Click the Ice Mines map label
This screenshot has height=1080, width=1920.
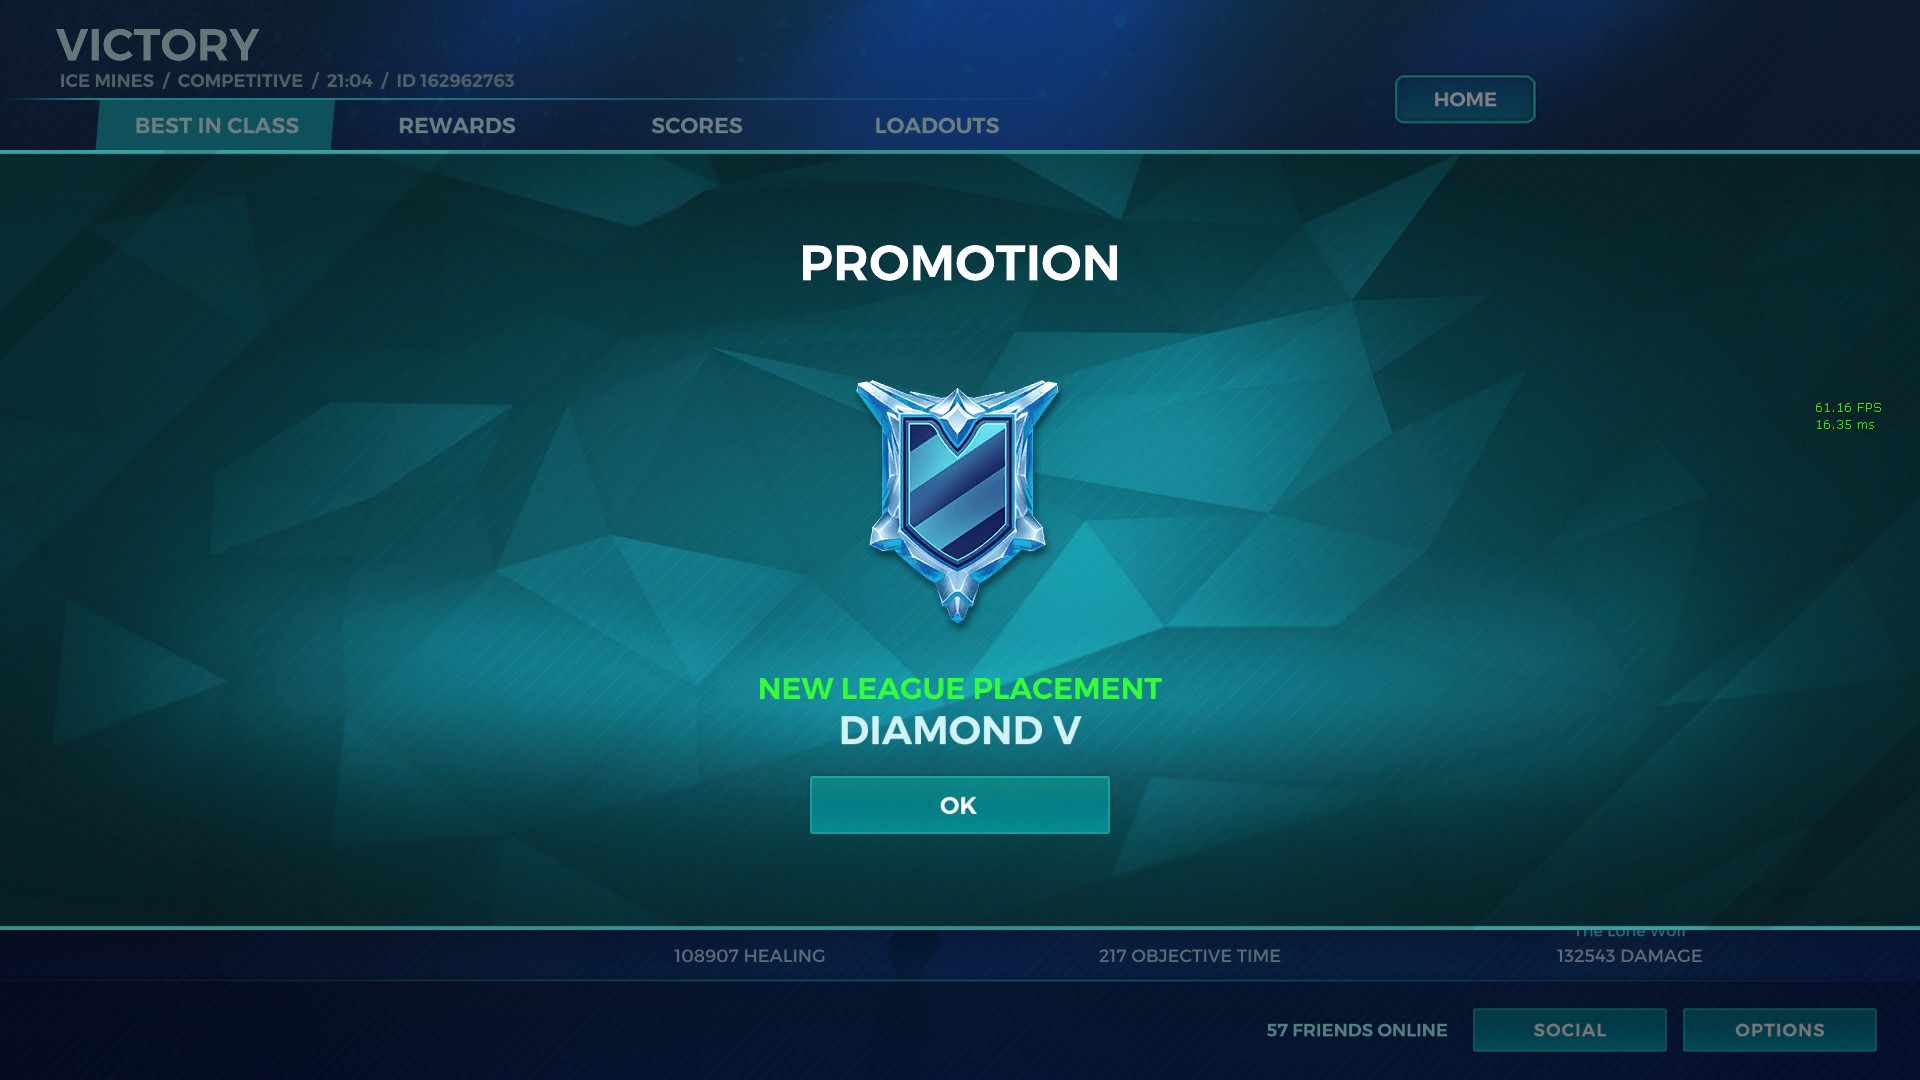[106, 80]
